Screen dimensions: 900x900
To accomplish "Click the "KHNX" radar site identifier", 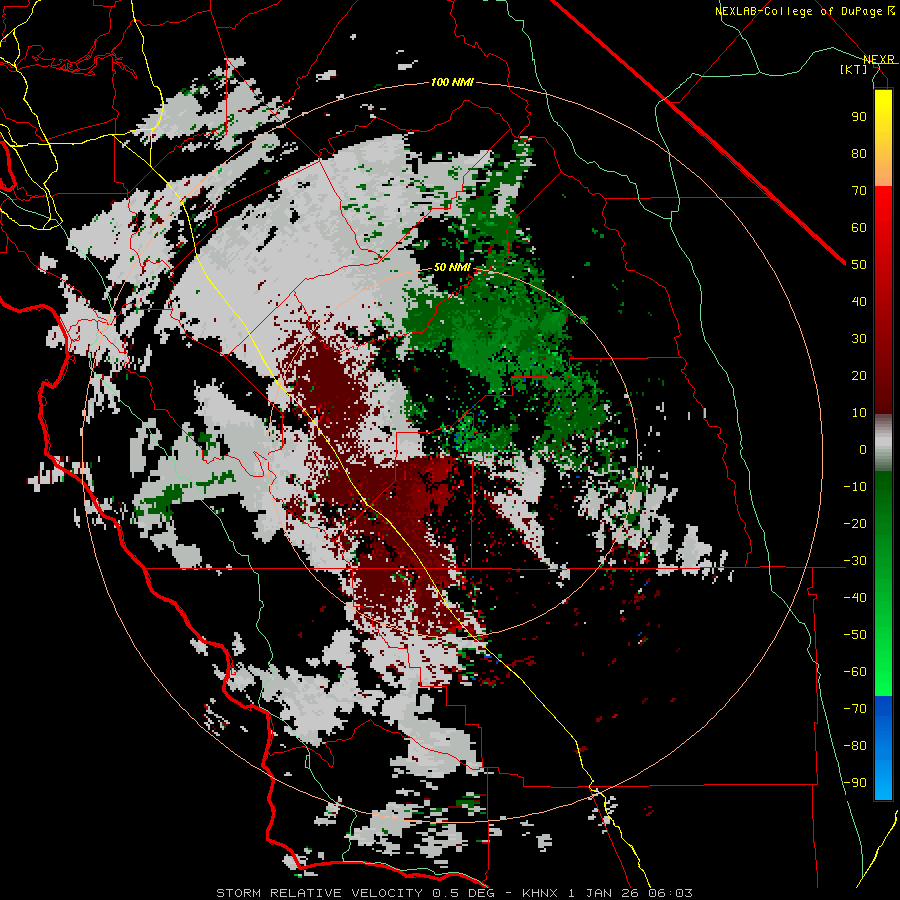I will pos(540,893).
